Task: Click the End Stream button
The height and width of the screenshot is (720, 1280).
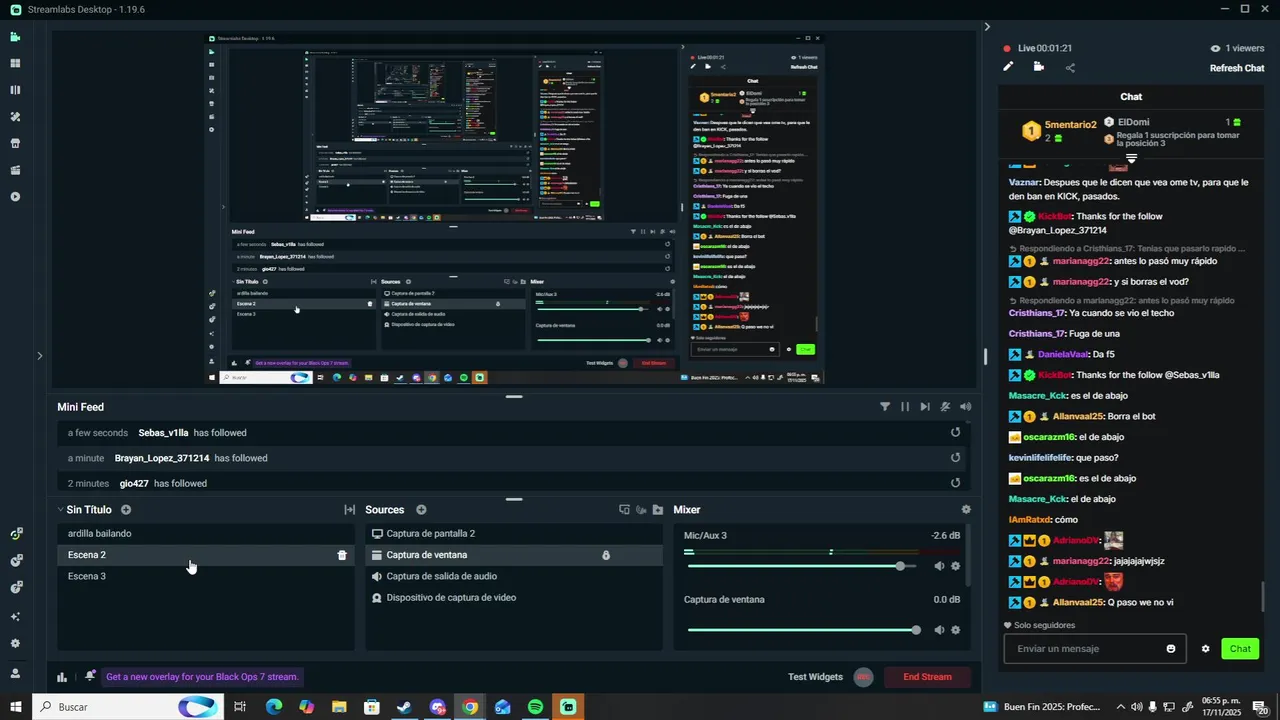Action: coord(927,677)
